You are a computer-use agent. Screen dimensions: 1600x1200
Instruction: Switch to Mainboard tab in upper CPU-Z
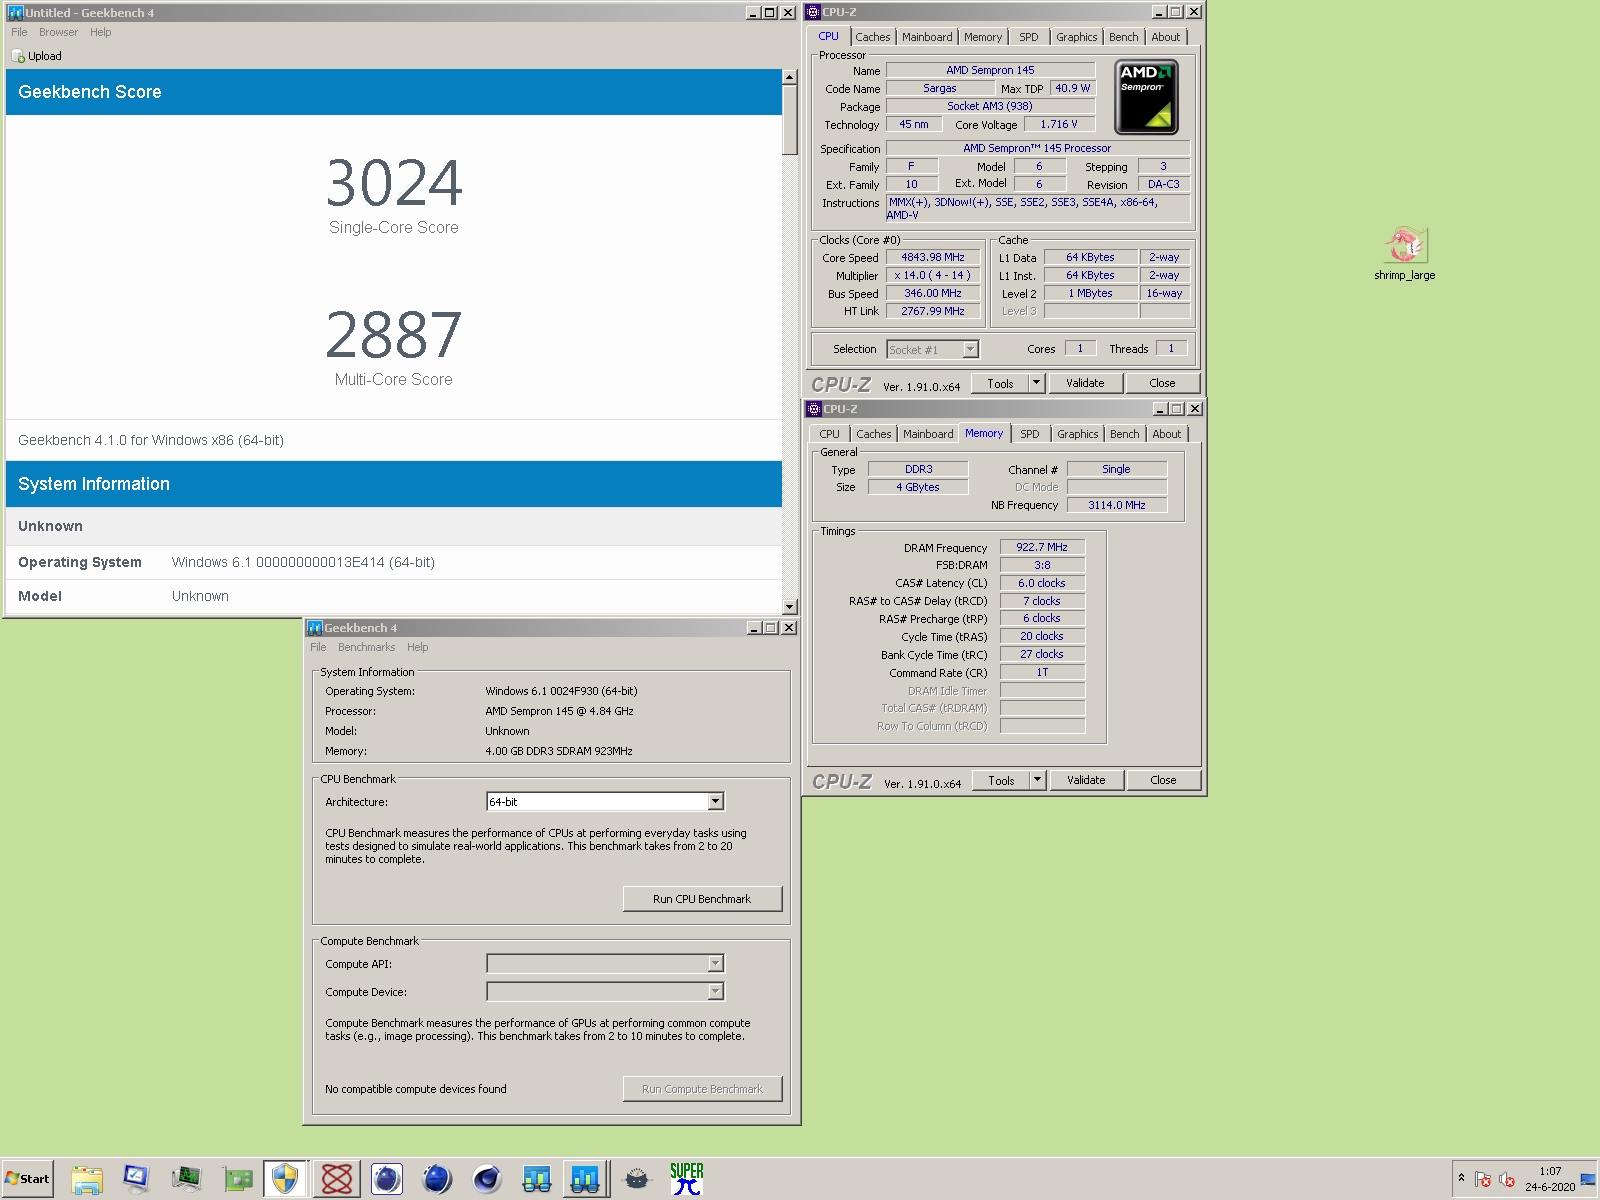[x=927, y=37]
